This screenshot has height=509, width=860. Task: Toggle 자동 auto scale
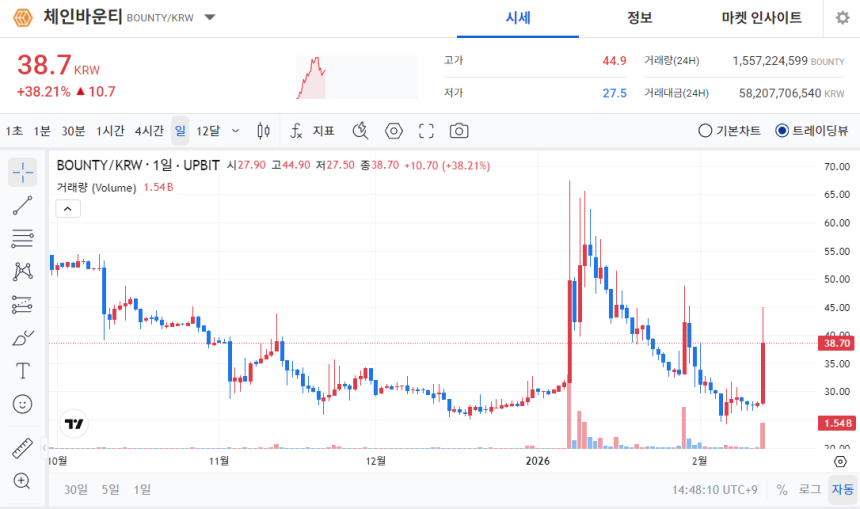(843, 489)
